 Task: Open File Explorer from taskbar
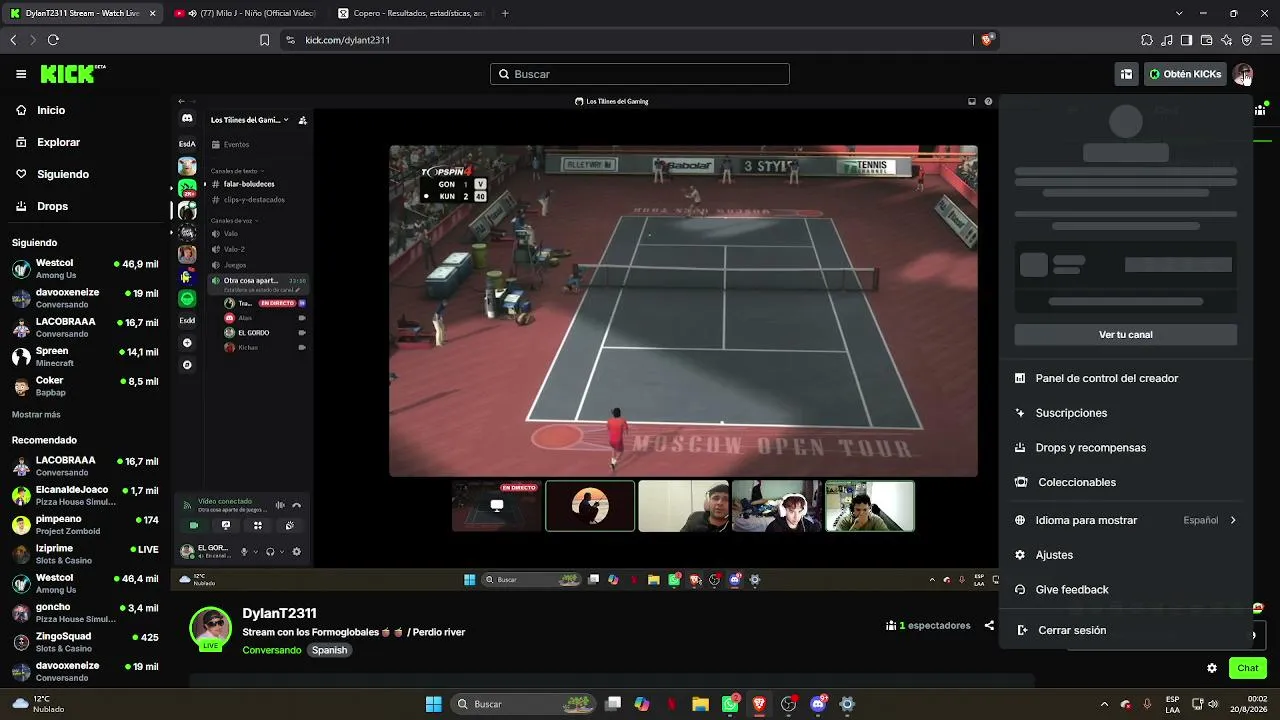tap(700, 704)
